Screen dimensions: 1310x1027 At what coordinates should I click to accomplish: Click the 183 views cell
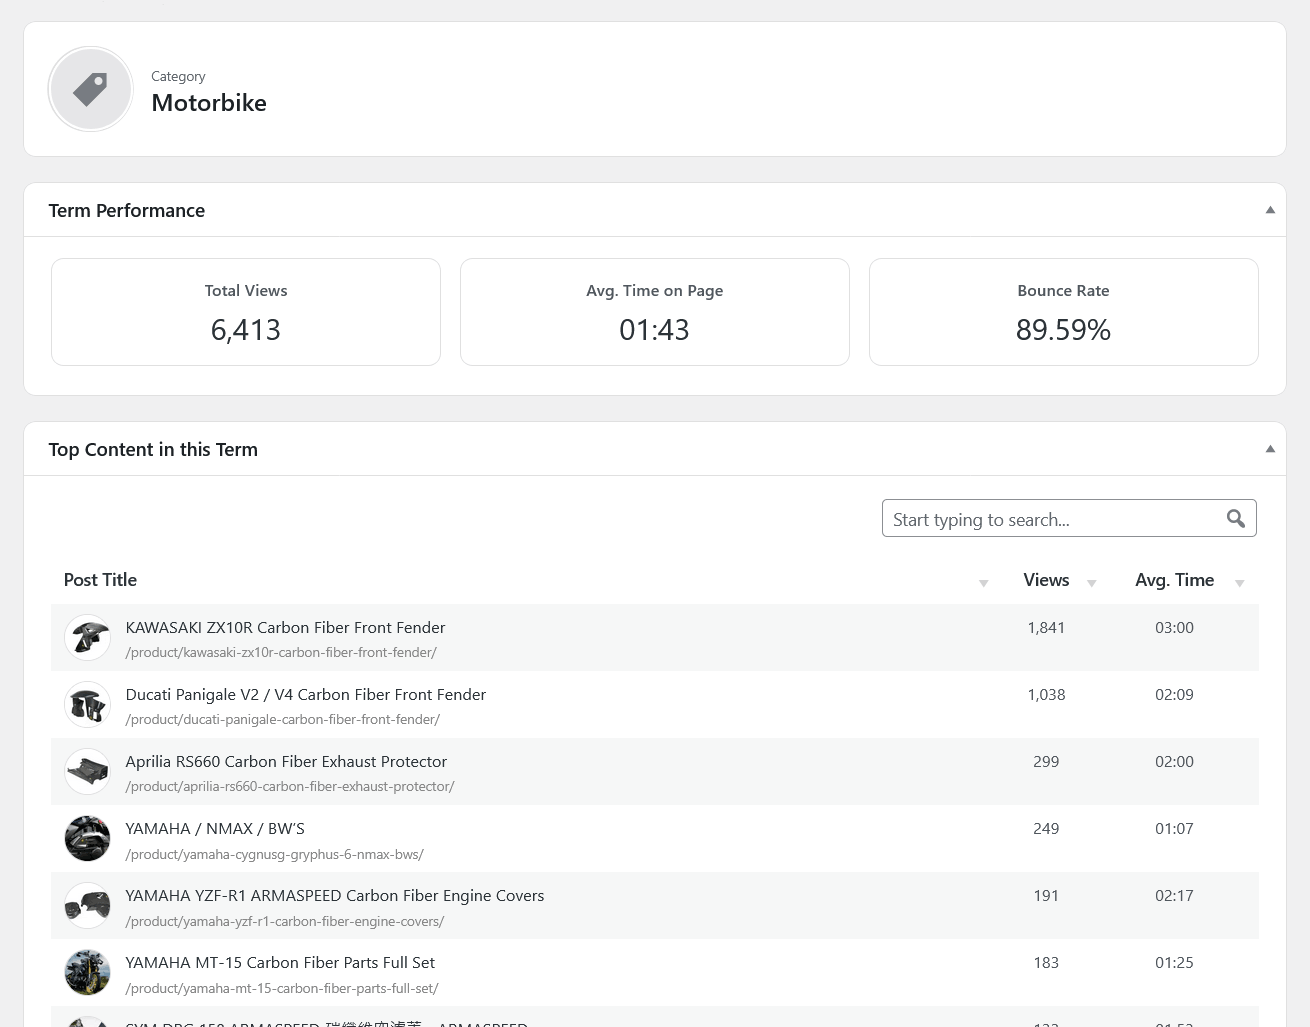pos(1046,962)
